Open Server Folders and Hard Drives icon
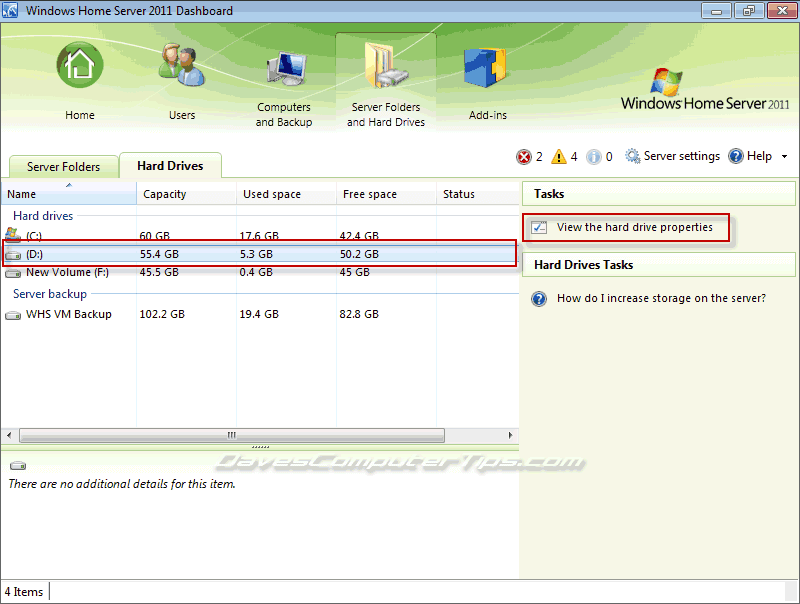The width and height of the screenshot is (800, 604). coord(386,65)
